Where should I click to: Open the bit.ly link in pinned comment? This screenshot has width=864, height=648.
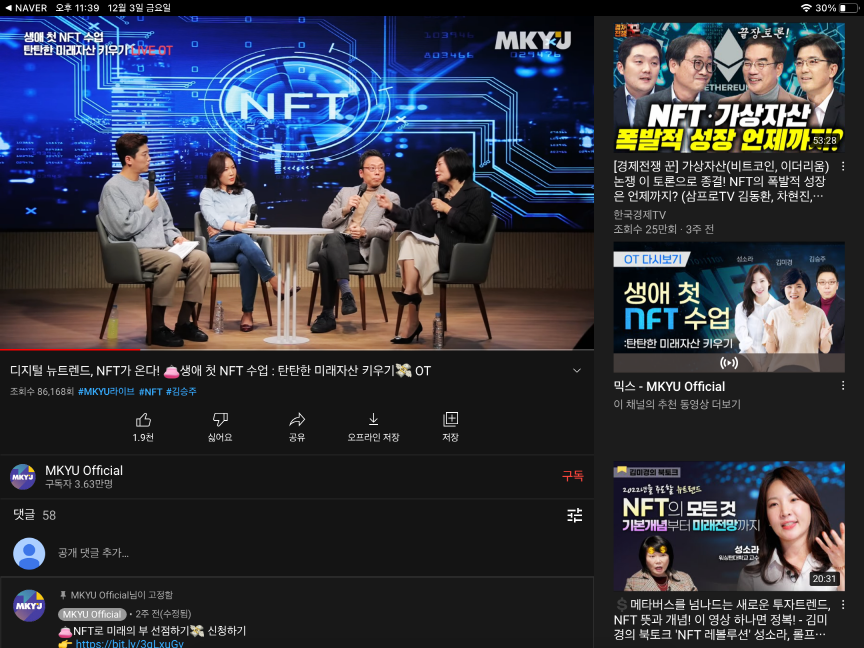pyautogui.click(x=129, y=643)
